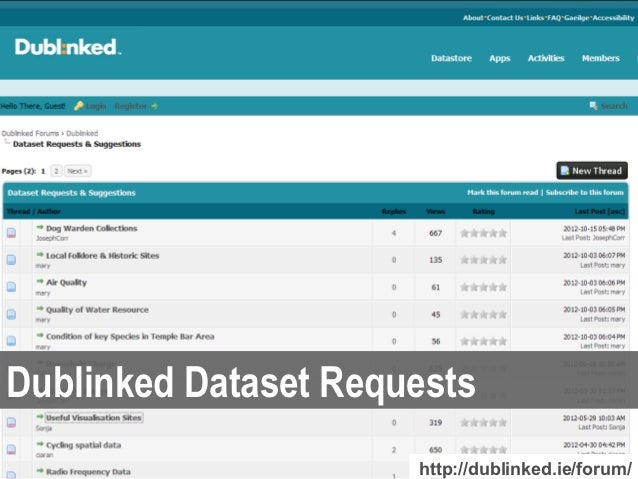
Task: Open Cycling spatial data thread
Action: pyautogui.click(x=83, y=445)
